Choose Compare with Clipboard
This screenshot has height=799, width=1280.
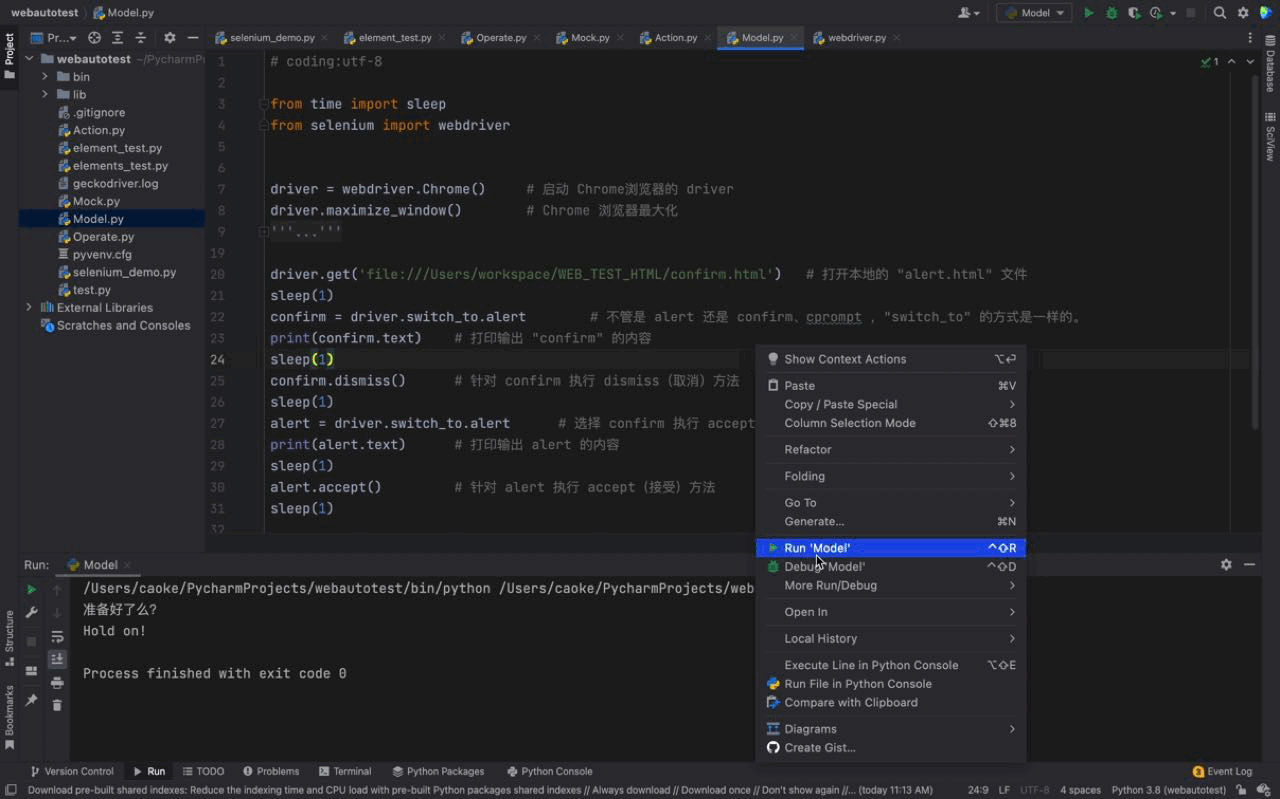pyautogui.click(x=891, y=703)
